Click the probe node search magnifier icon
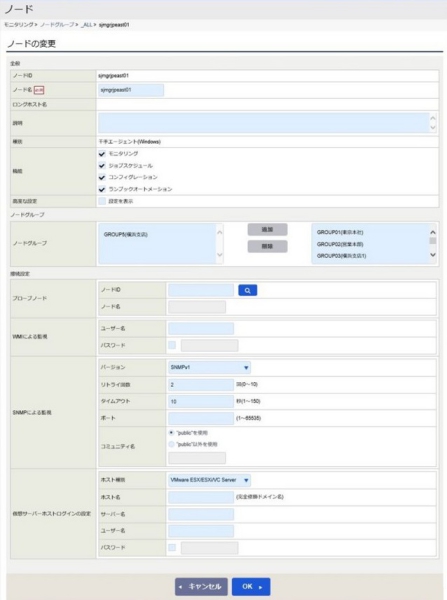This screenshot has height=600, width=447. click(248, 290)
